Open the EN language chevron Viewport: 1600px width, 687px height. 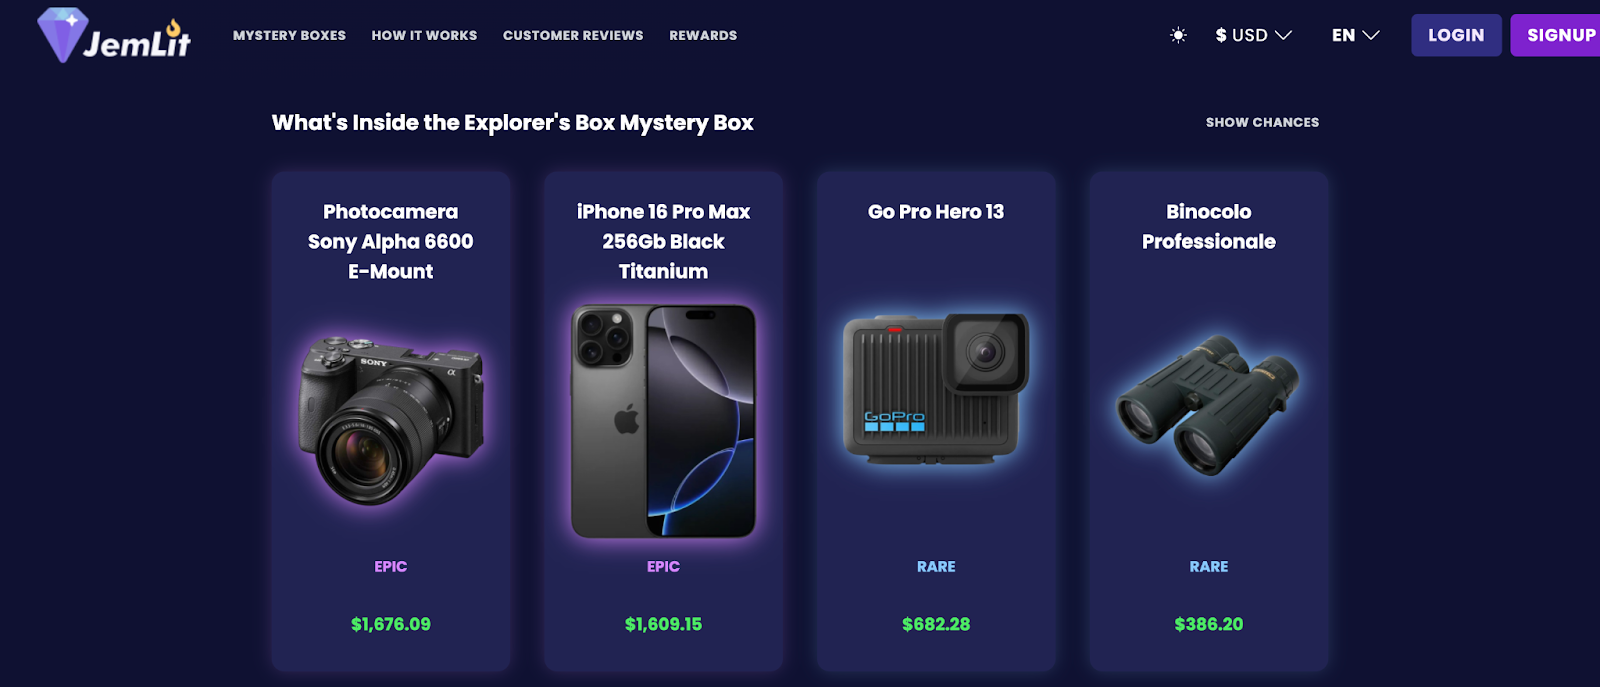[x=1371, y=35]
